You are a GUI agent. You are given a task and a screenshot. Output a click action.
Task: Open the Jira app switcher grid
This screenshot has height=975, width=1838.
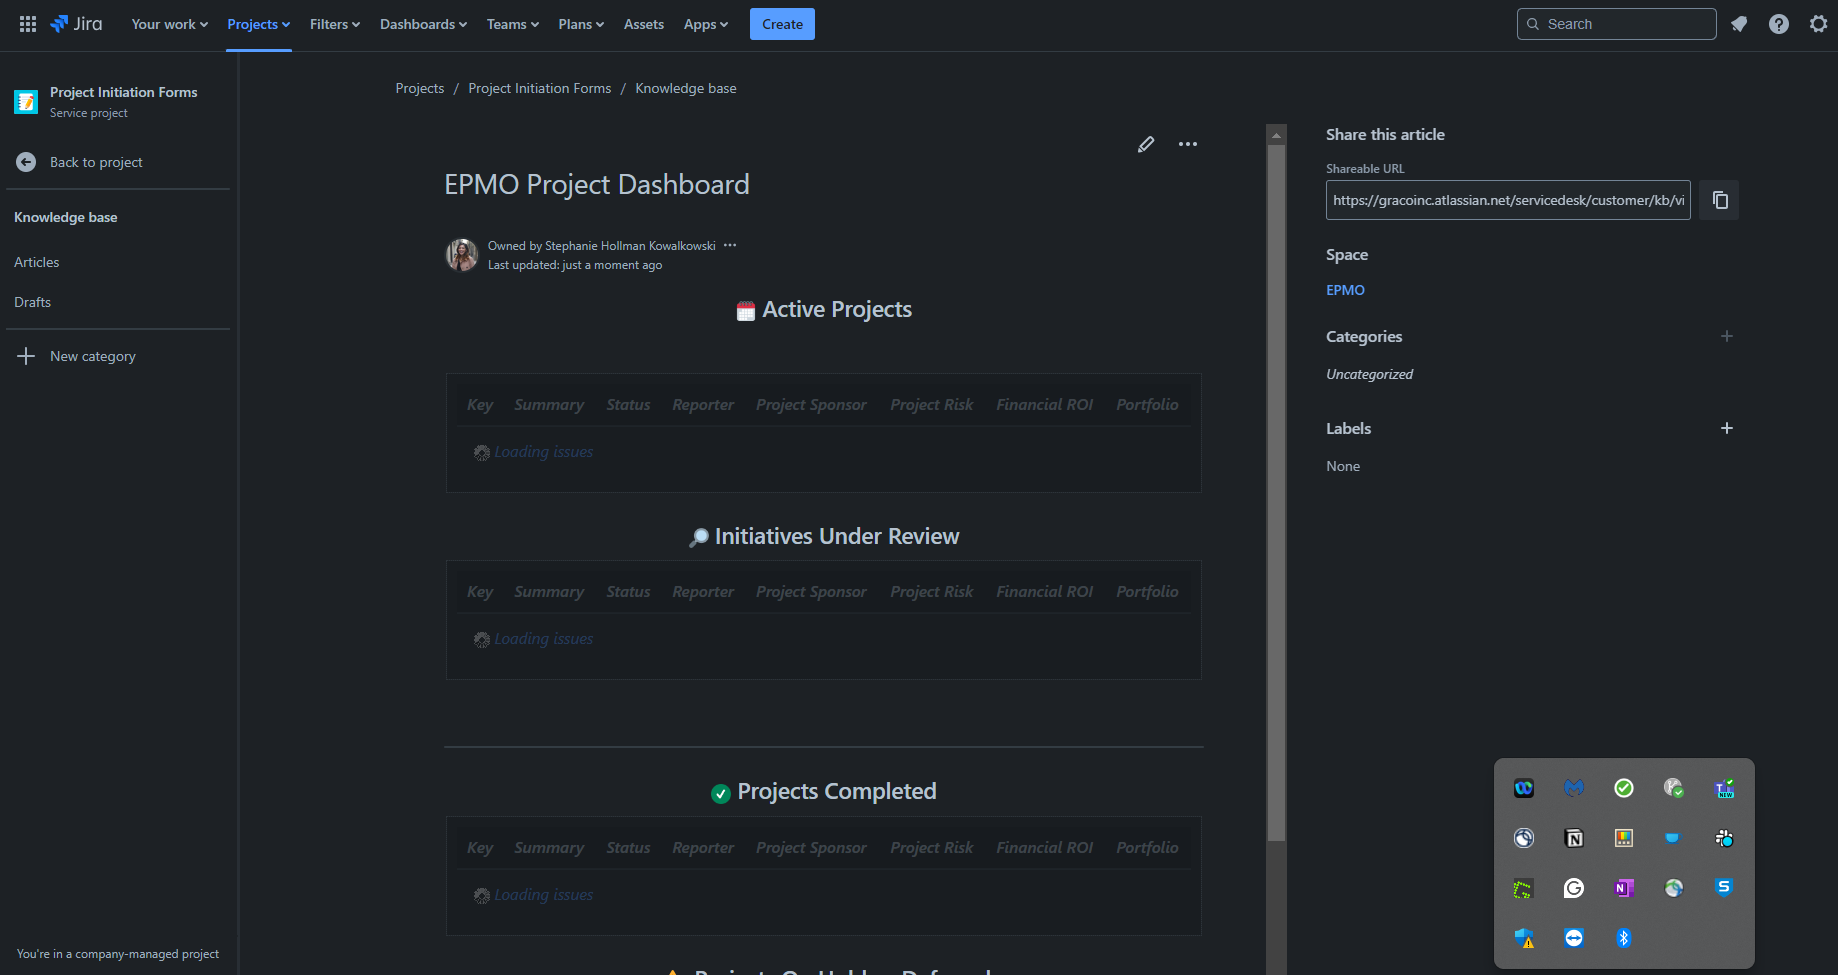[28, 24]
